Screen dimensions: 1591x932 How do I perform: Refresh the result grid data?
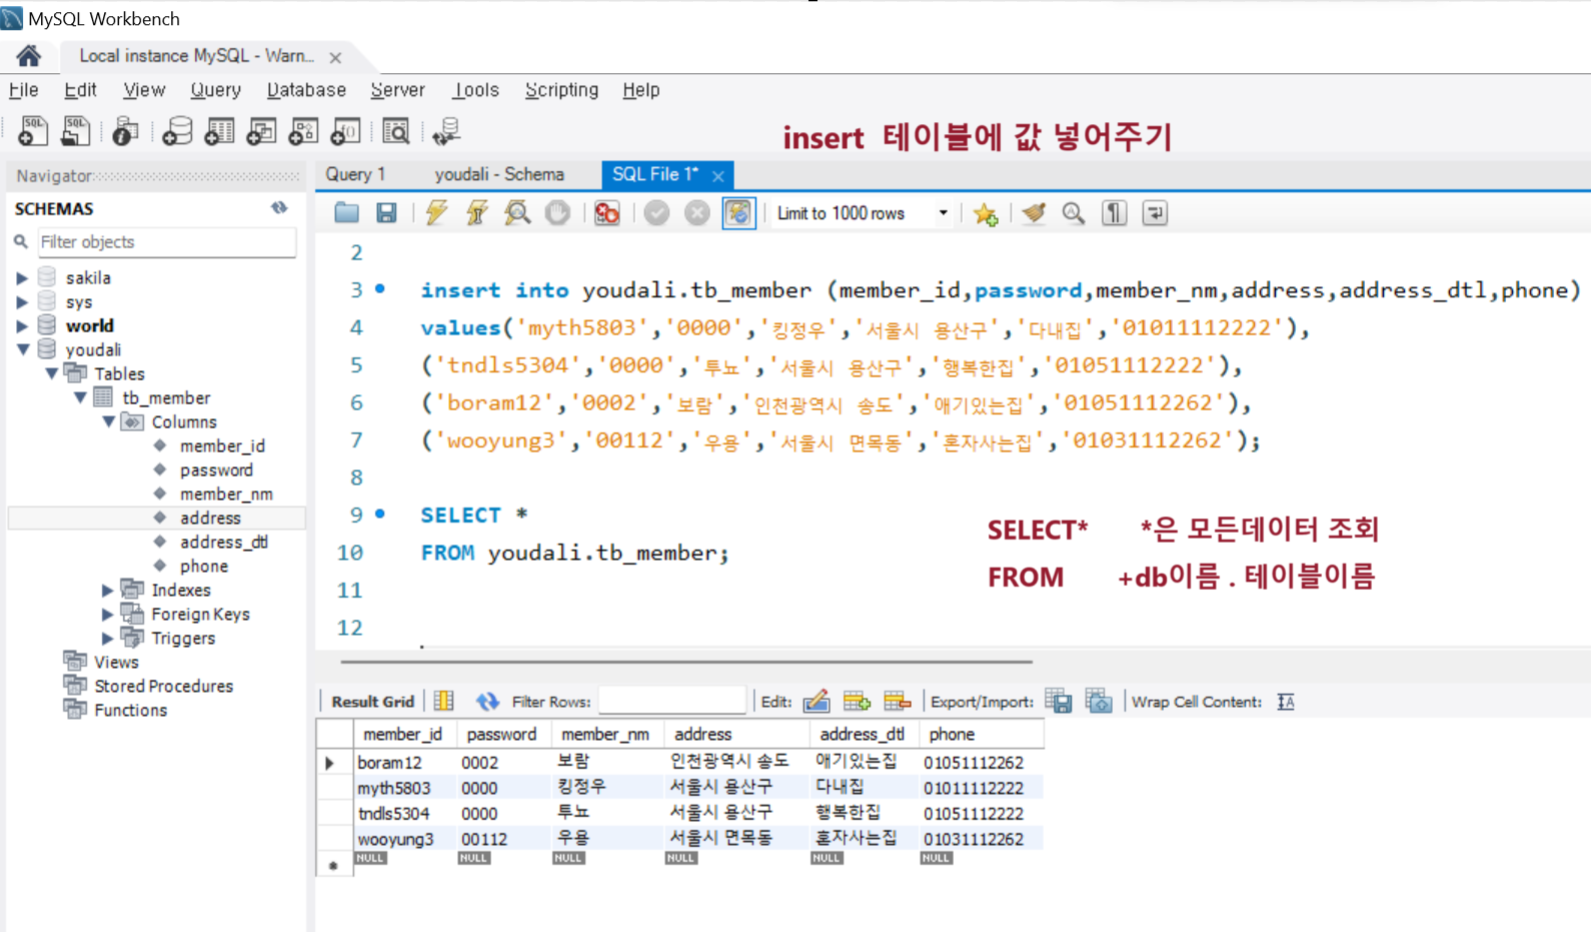coord(487,701)
